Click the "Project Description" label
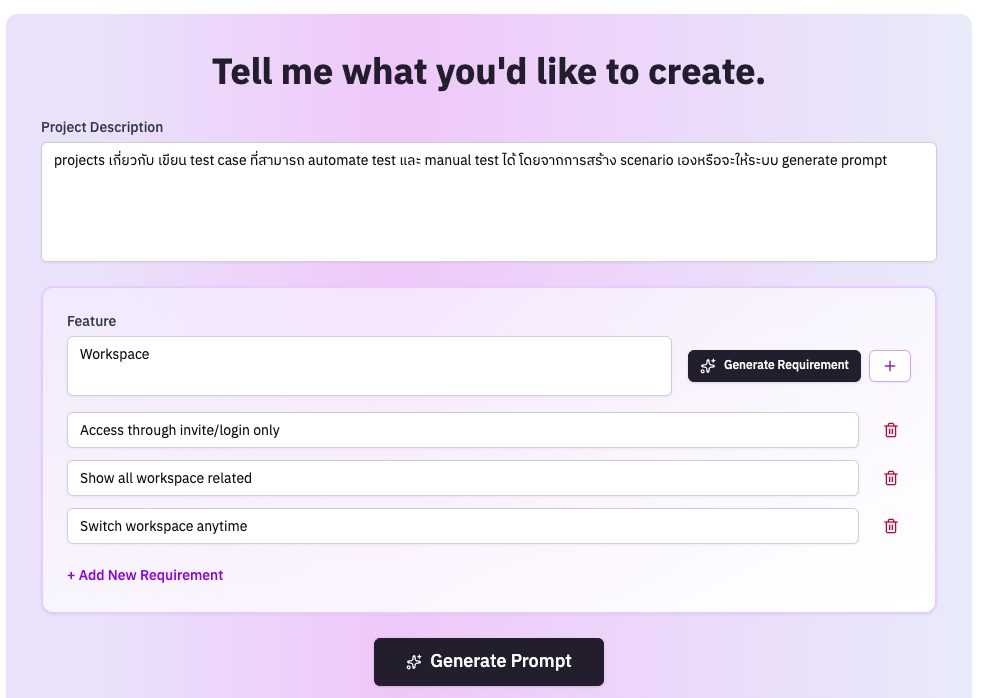Image resolution: width=987 pixels, height=698 pixels. [x=102, y=127]
